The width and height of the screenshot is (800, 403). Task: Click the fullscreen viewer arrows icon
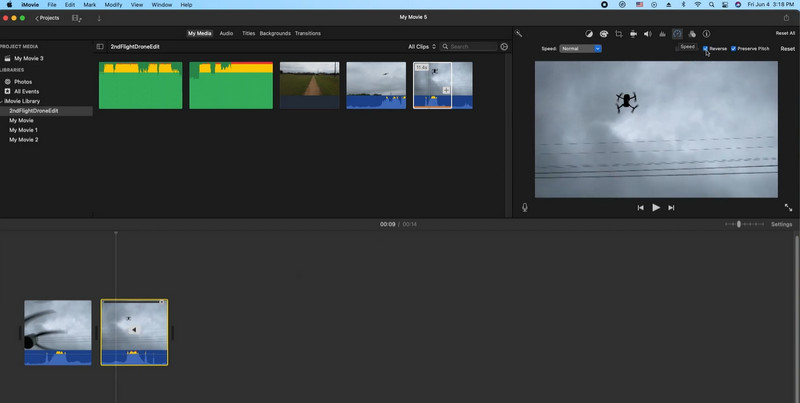[x=788, y=207]
